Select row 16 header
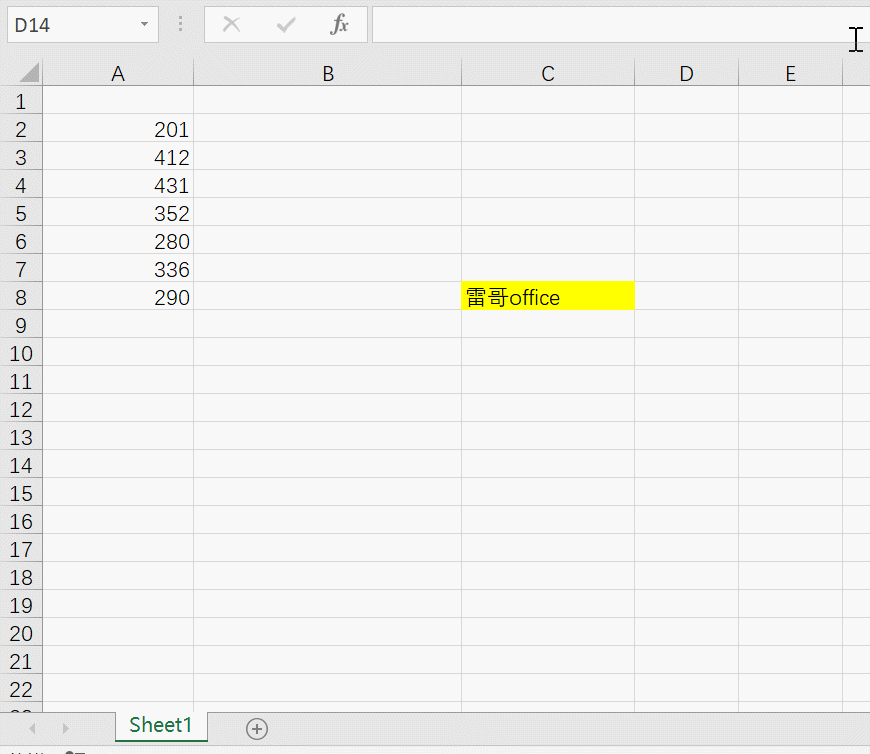This screenshot has height=754, width=870. [21, 520]
